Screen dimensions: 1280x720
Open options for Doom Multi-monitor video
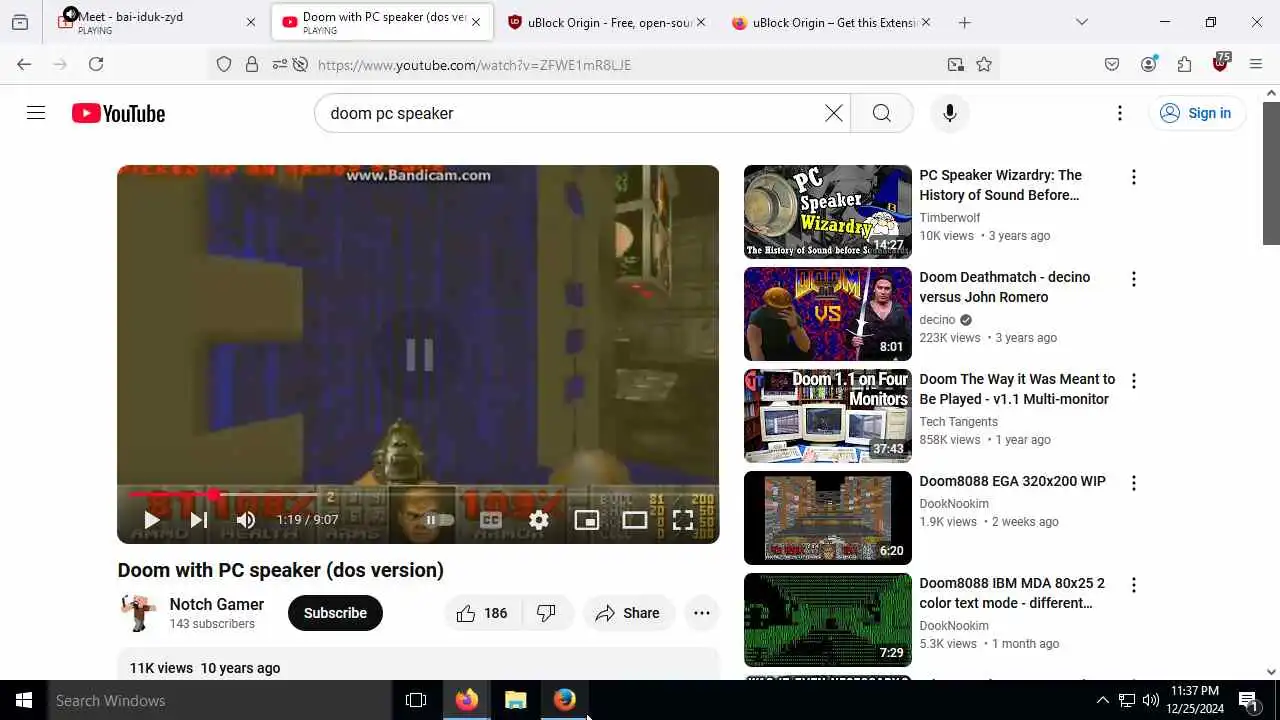(x=1133, y=381)
